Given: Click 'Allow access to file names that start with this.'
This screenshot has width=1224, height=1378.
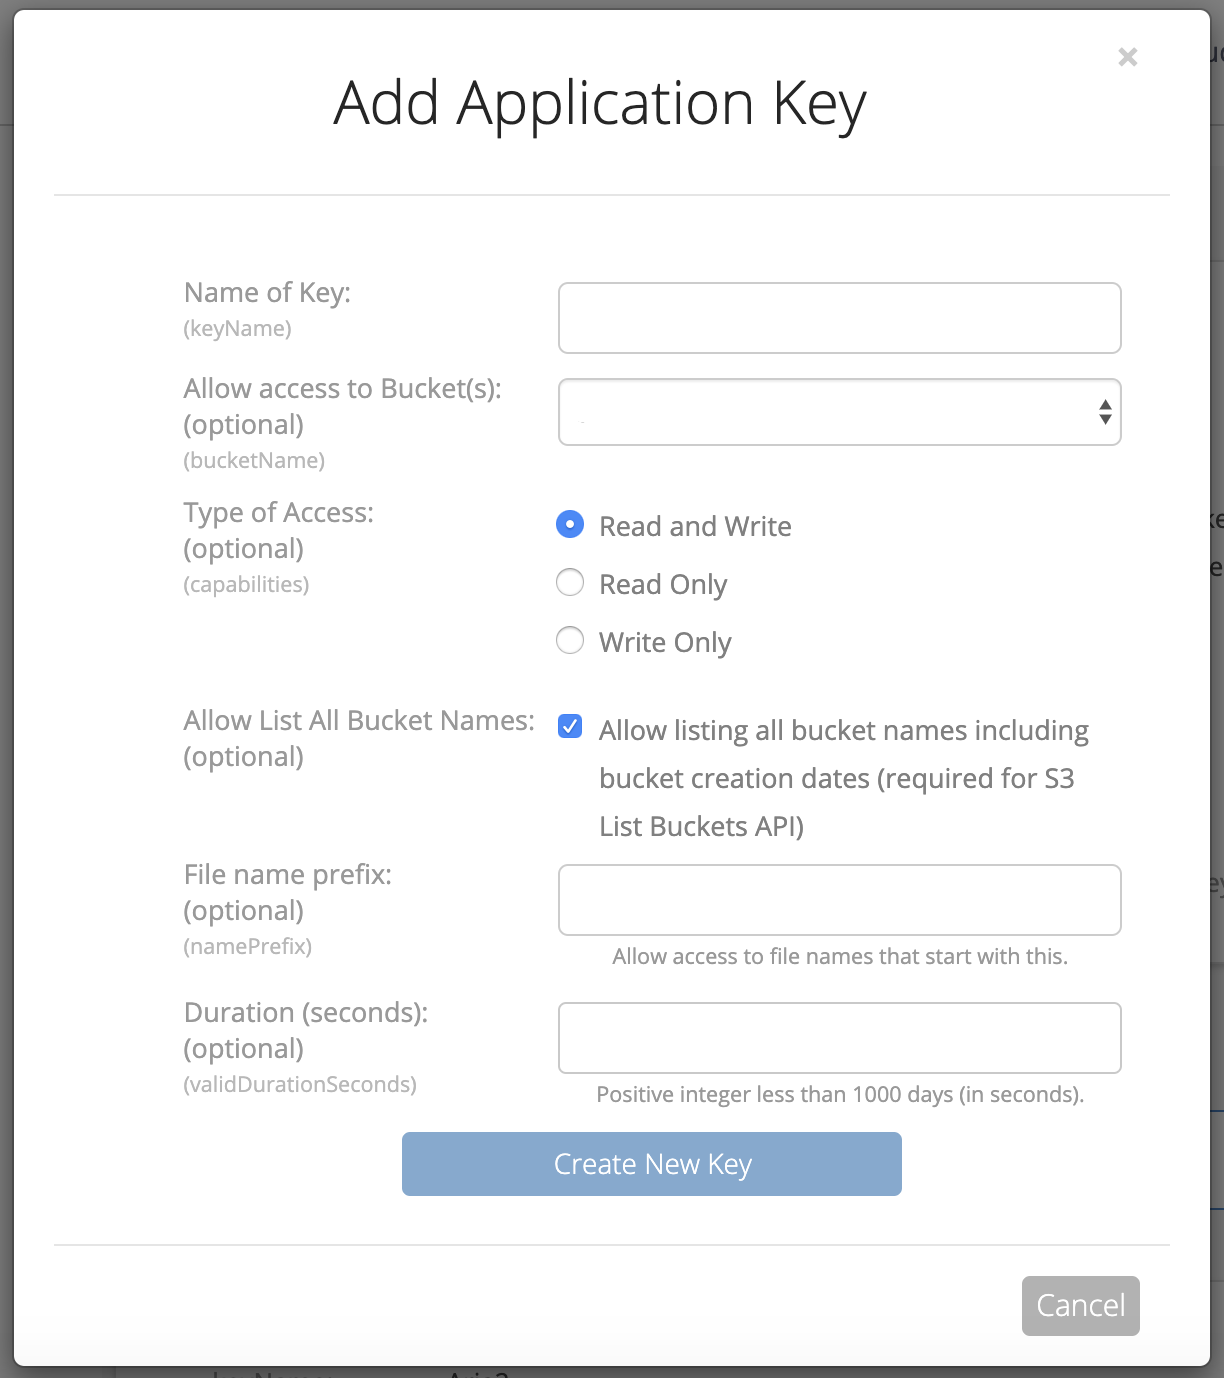Looking at the screenshot, I should point(840,956).
